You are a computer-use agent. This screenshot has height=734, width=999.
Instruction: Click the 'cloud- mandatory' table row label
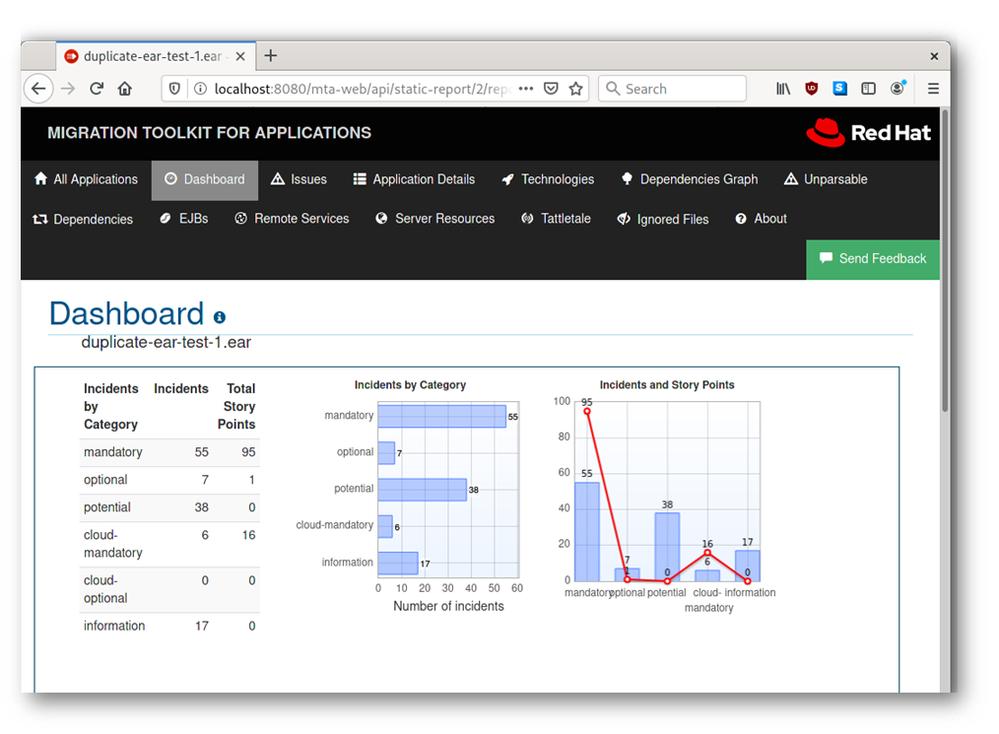point(113,544)
